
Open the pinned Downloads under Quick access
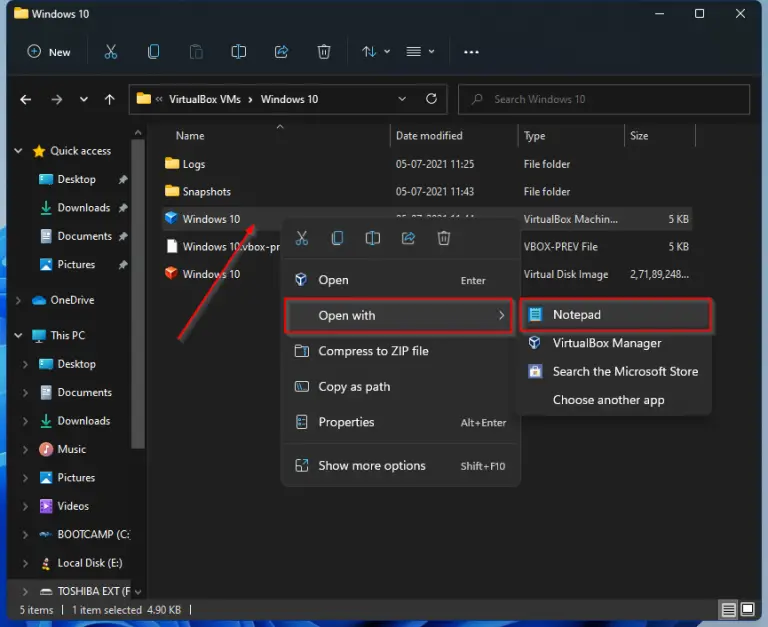pyautogui.click(x=83, y=208)
